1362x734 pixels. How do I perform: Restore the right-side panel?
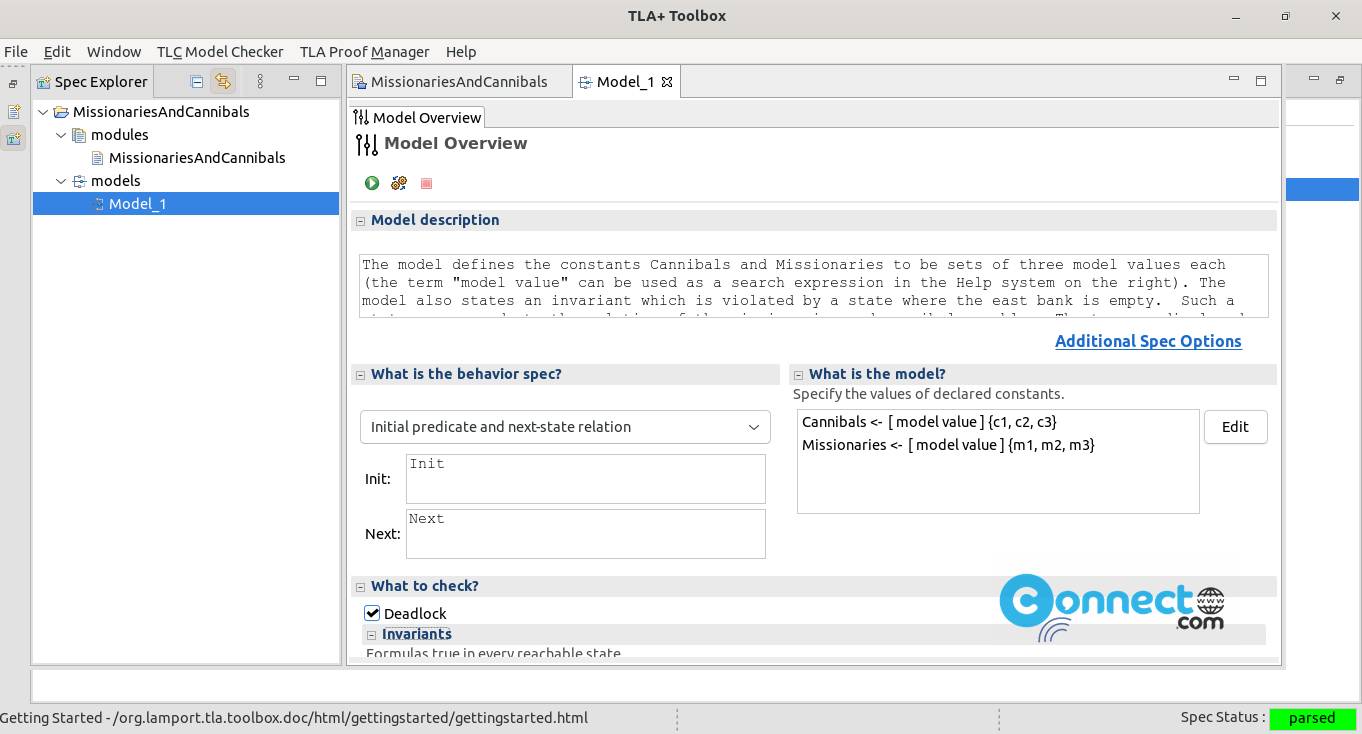pyautogui.click(x=1340, y=81)
